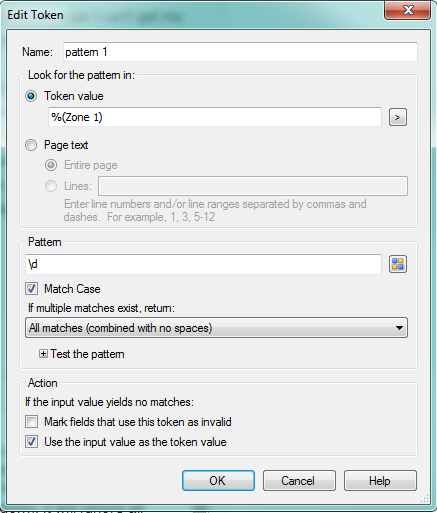Click the resize grip in dialog corner

pos(425,498)
